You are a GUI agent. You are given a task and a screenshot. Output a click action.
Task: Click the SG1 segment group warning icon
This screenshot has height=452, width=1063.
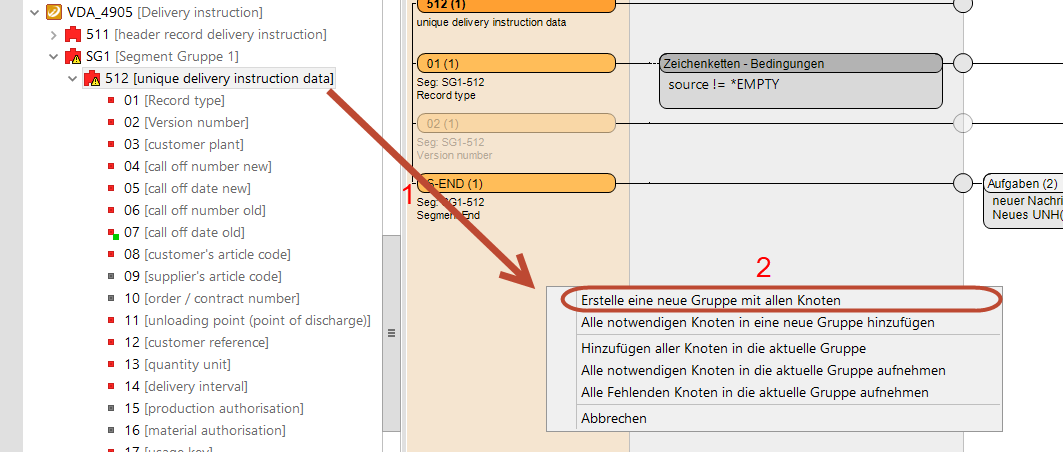[72, 57]
